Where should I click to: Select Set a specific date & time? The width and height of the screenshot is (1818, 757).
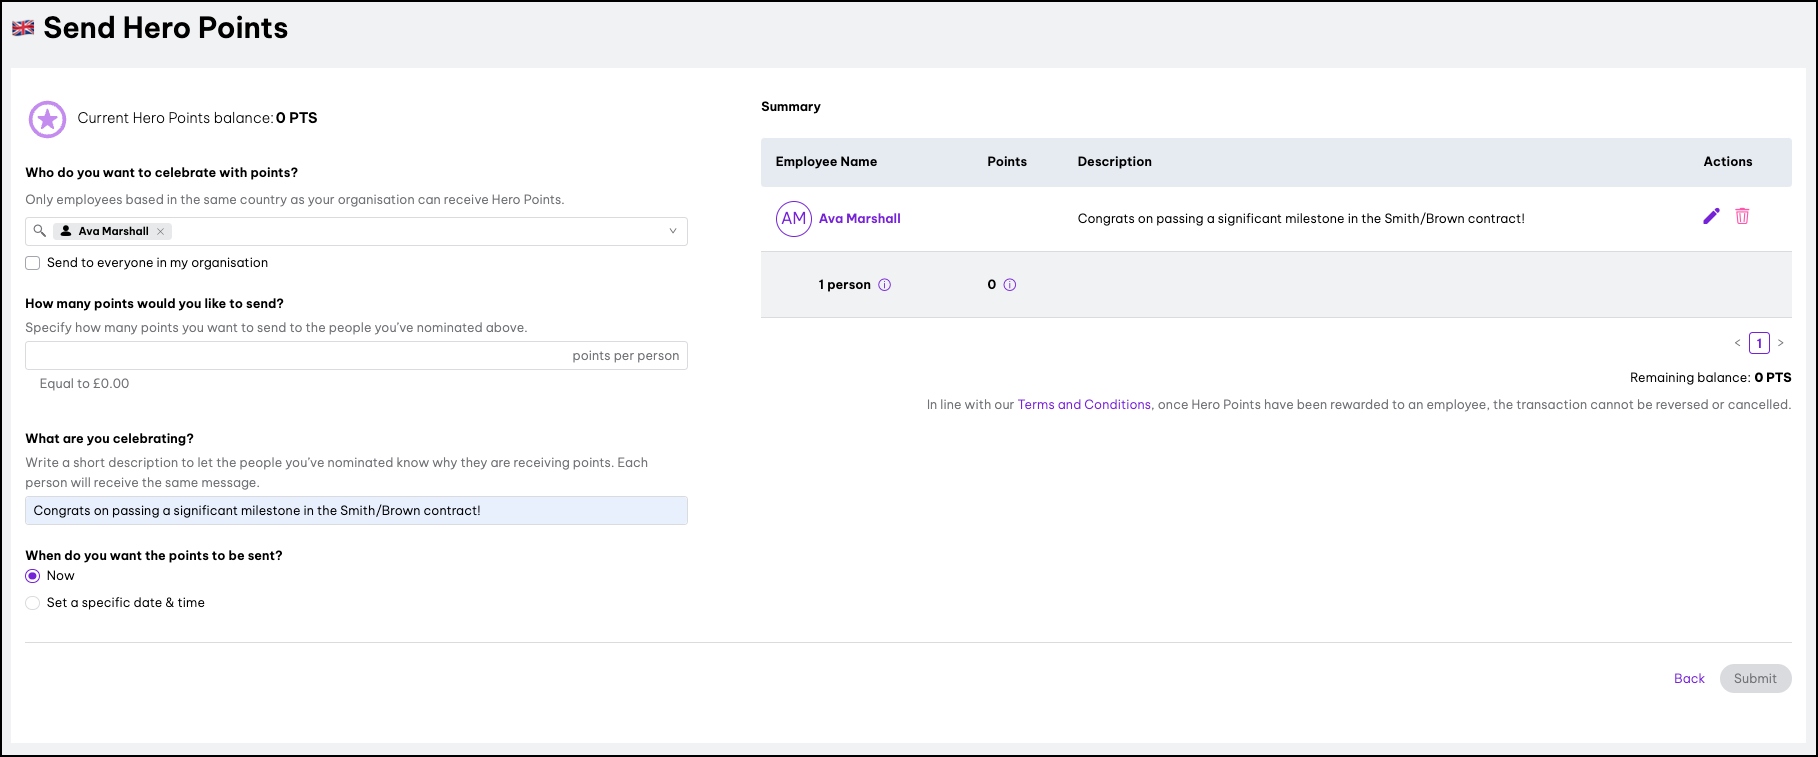pyautogui.click(x=33, y=603)
